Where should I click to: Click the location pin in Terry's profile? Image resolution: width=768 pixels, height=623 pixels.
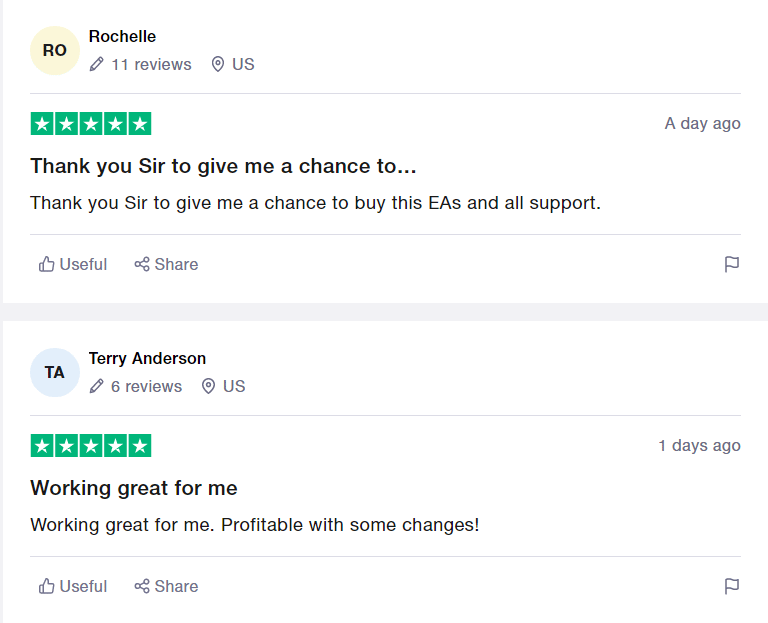(209, 387)
